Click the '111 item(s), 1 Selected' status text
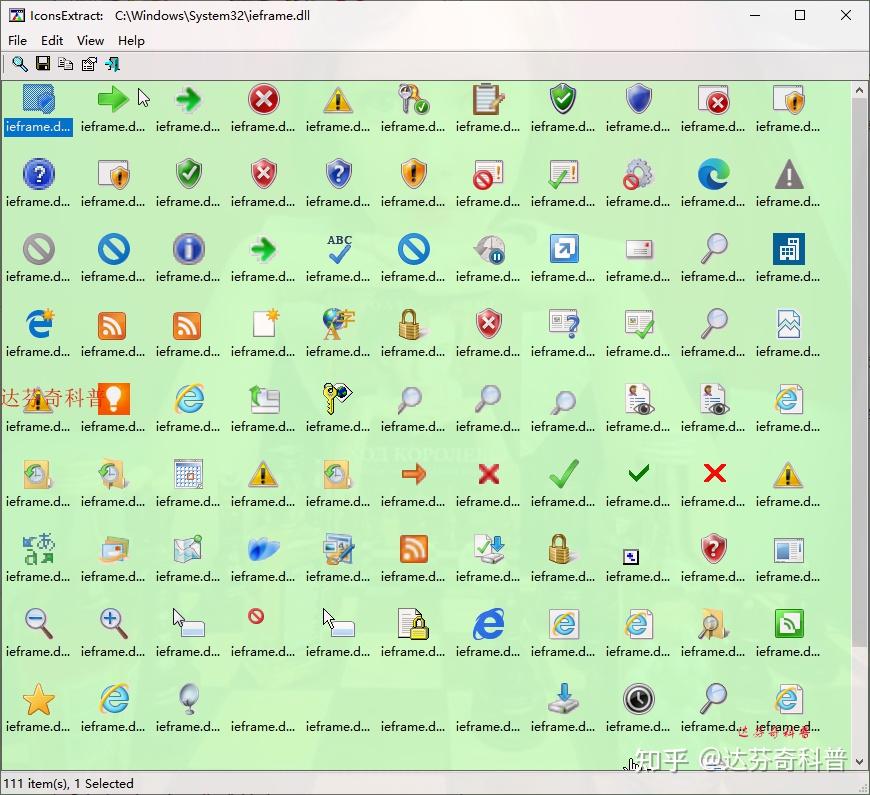This screenshot has height=795, width=870. 69,783
